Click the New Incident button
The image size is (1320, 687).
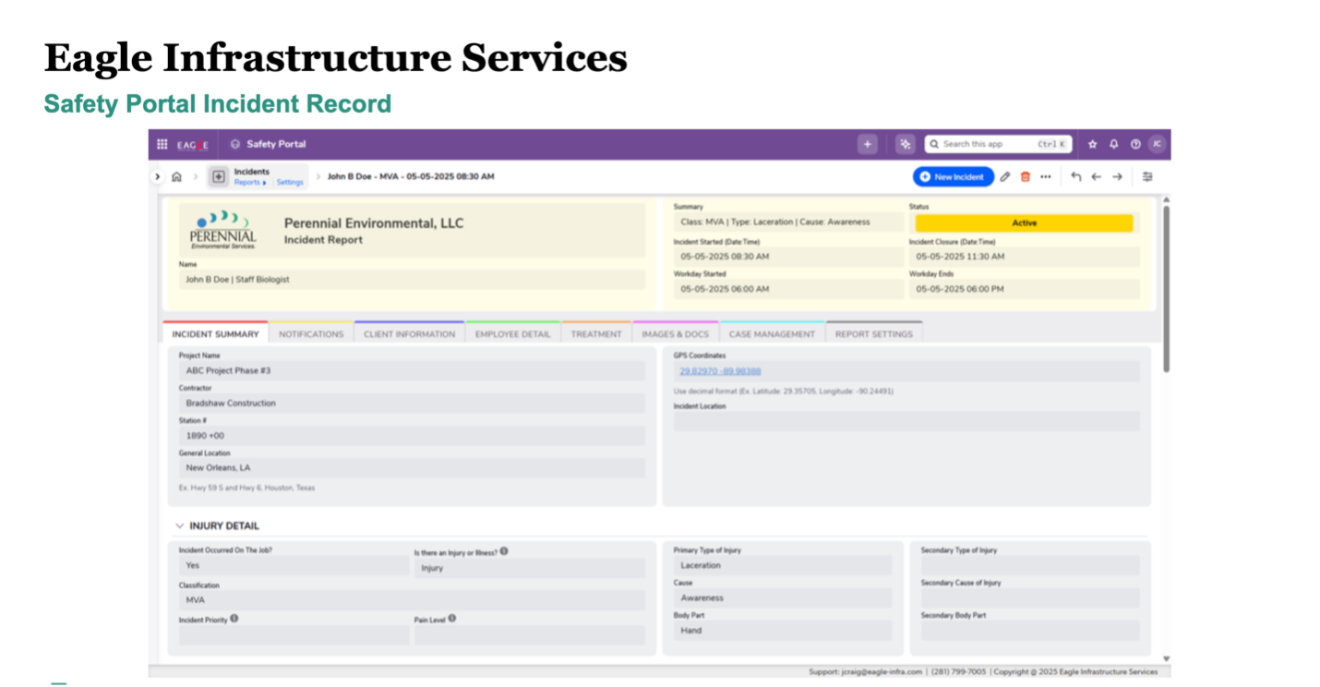point(953,177)
